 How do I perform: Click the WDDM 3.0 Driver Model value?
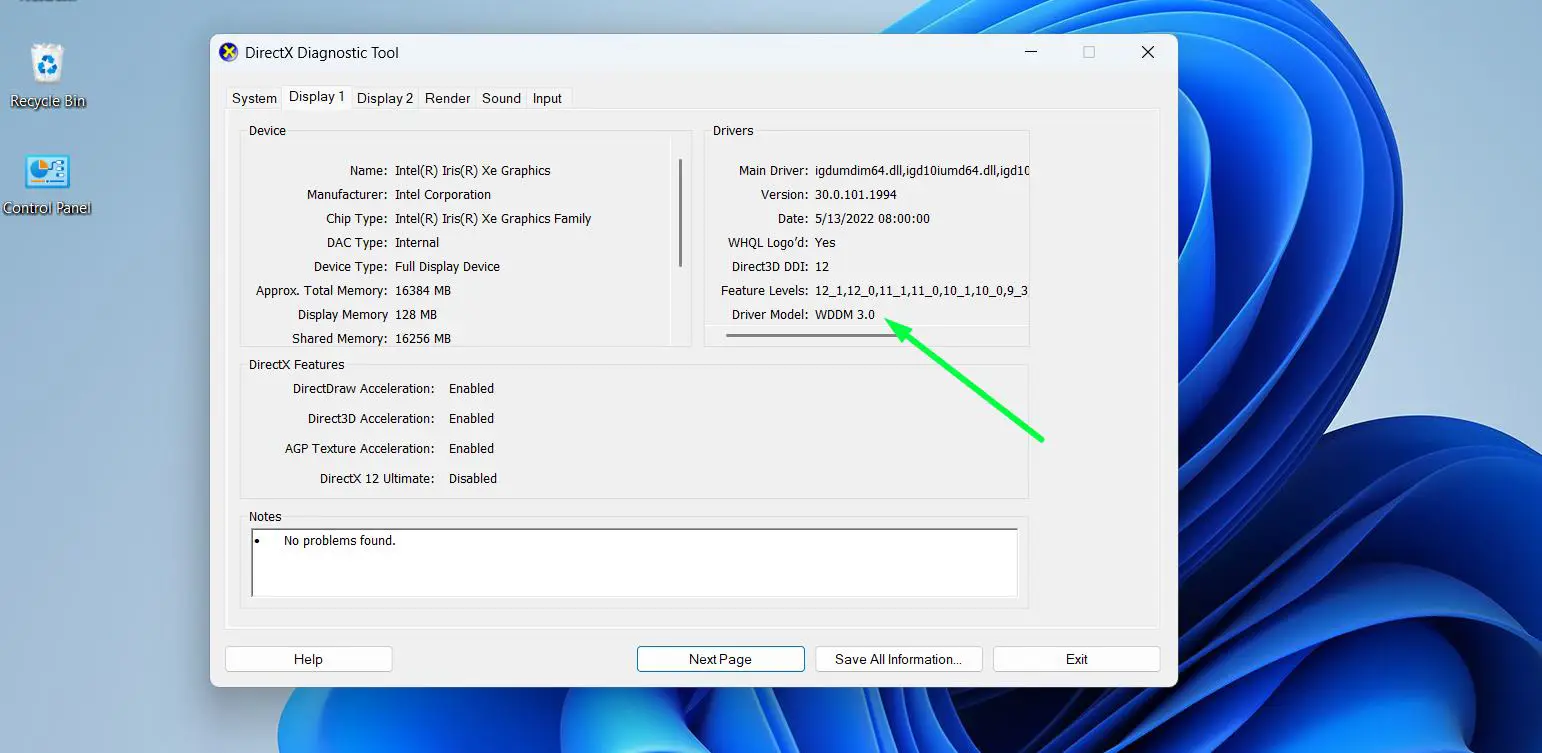pyautogui.click(x=845, y=314)
